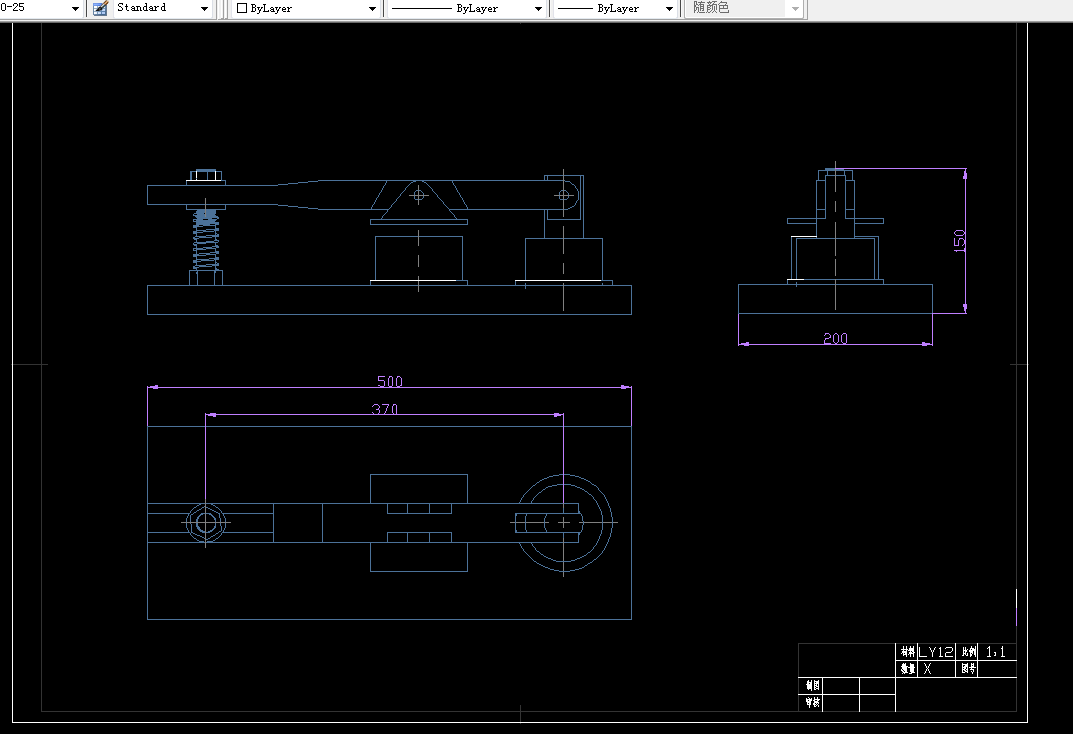Select the 200 dimension text
Image resolution: width=1073 pixels, height=734 pixels.
(836, 338)
